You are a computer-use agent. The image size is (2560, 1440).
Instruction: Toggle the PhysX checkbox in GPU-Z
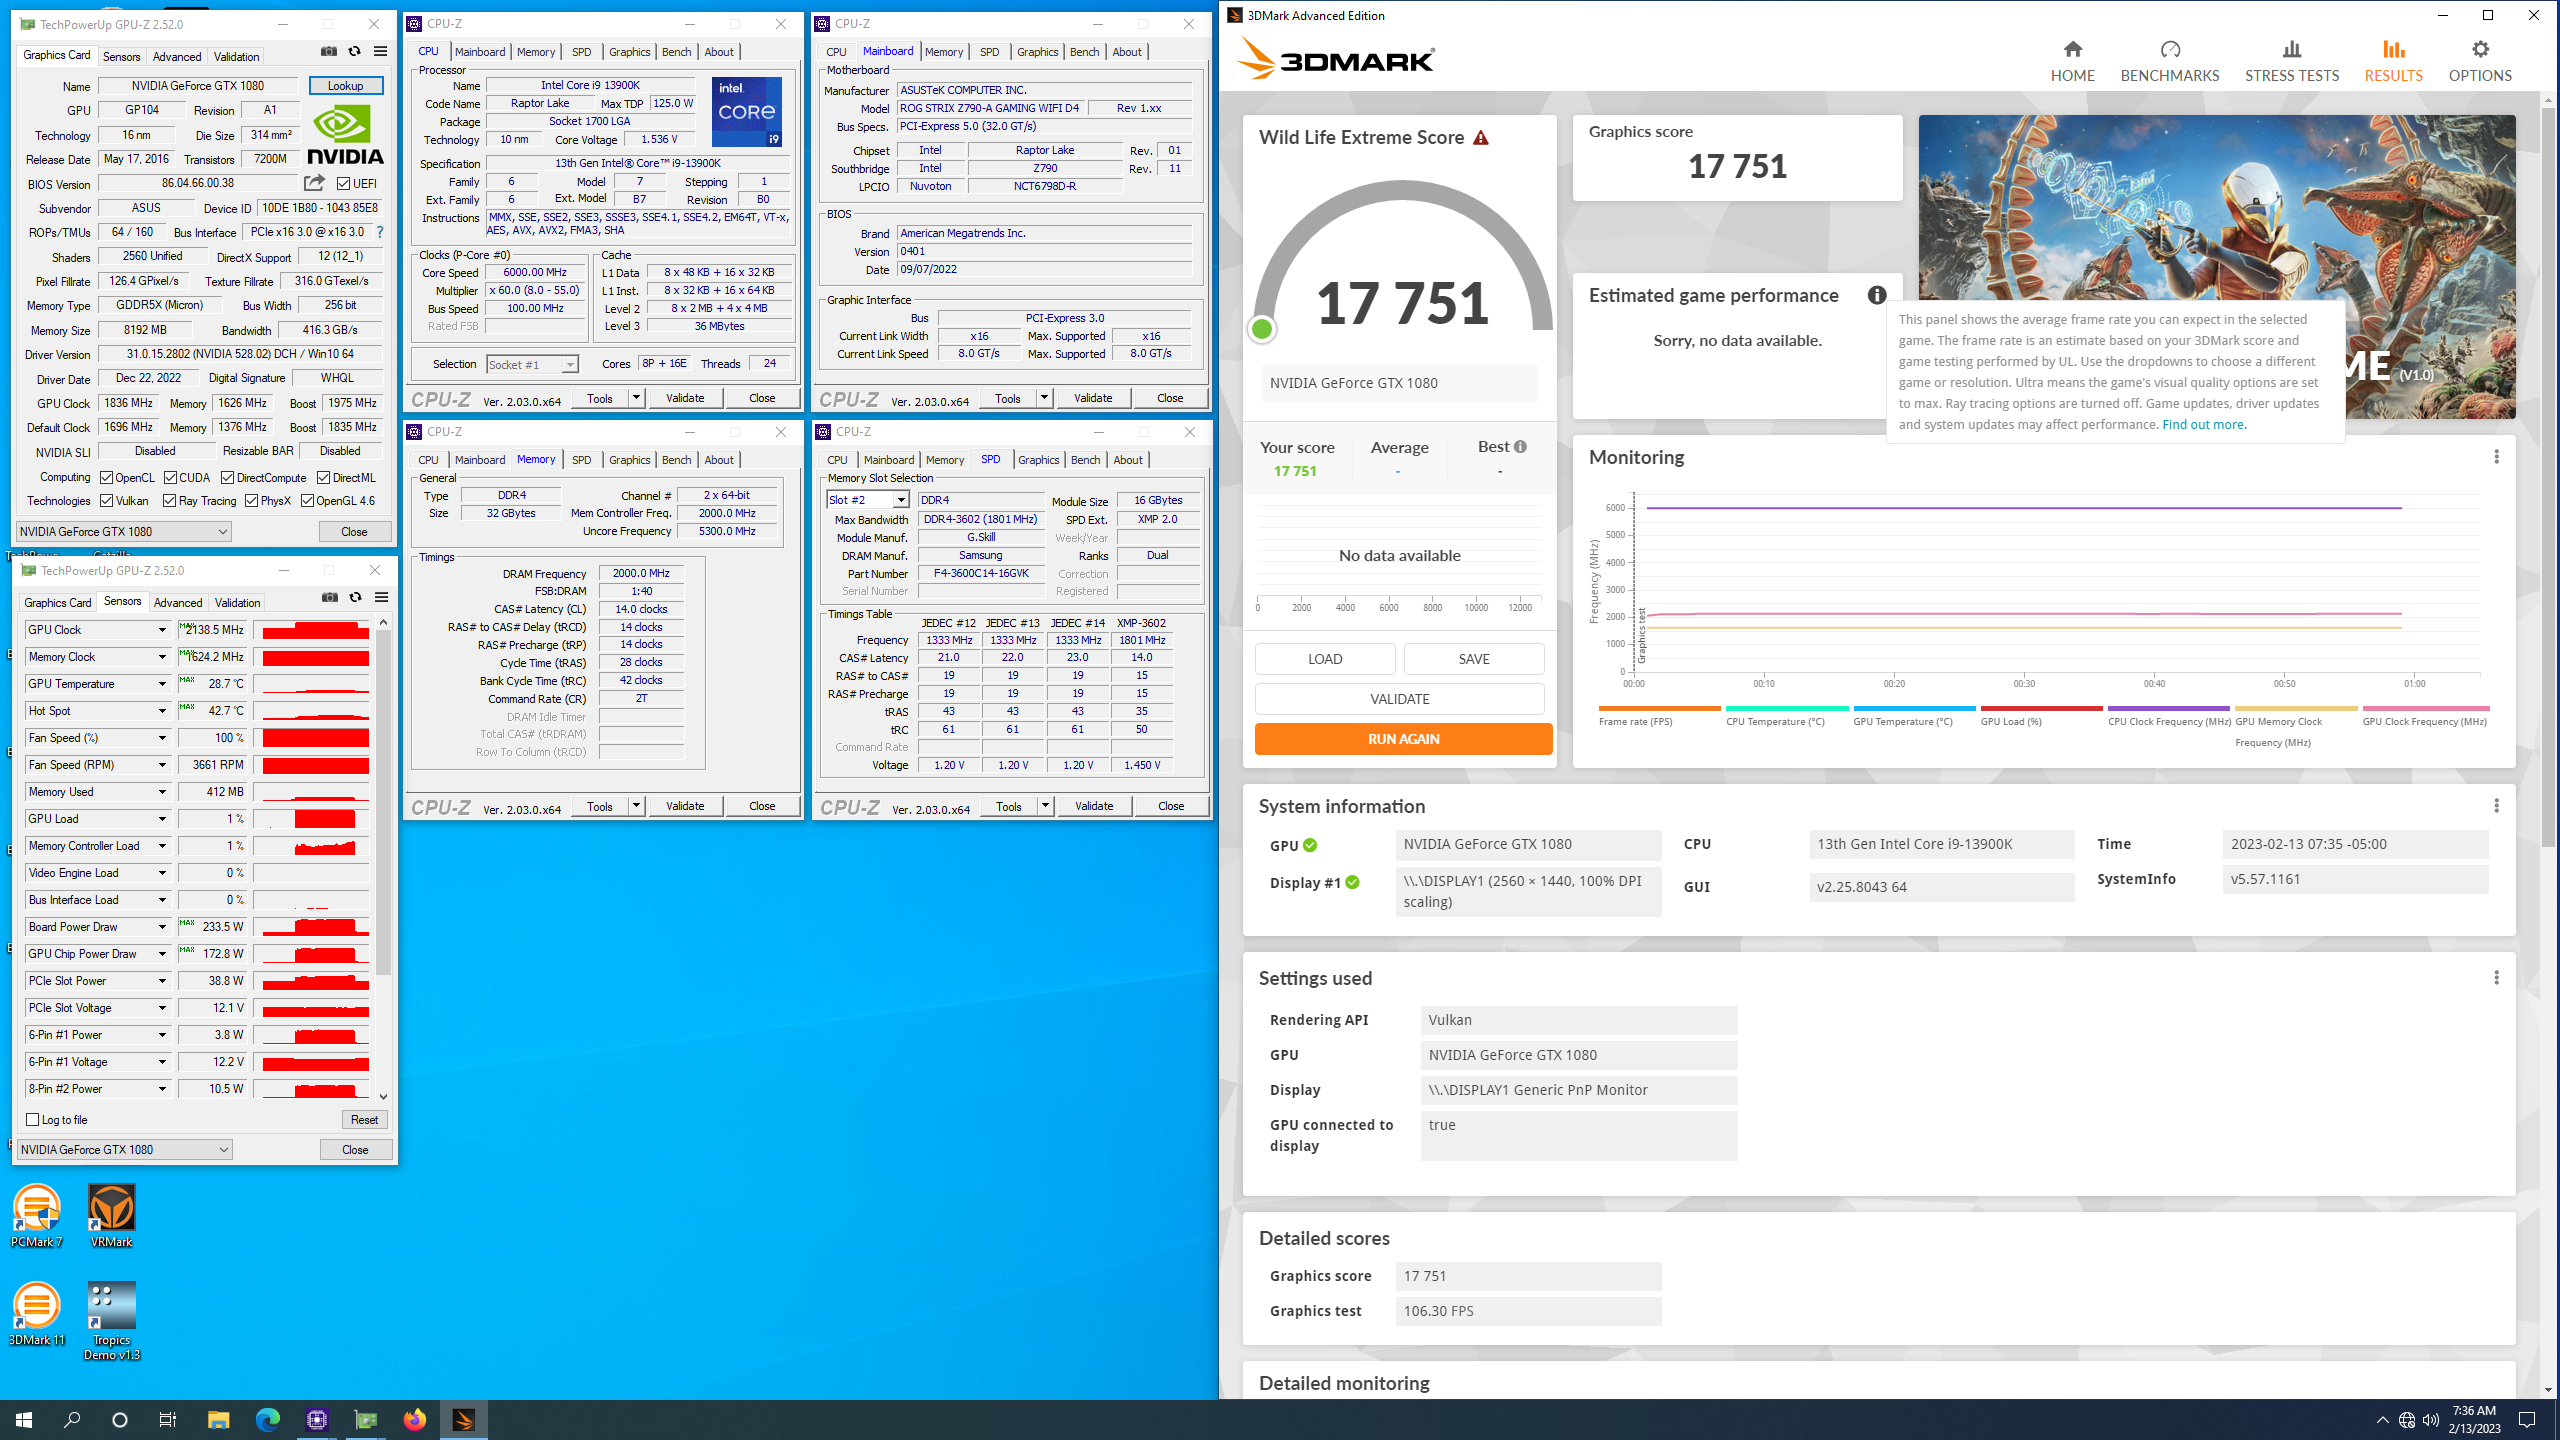pyautogui.click(x=251, y=501)
